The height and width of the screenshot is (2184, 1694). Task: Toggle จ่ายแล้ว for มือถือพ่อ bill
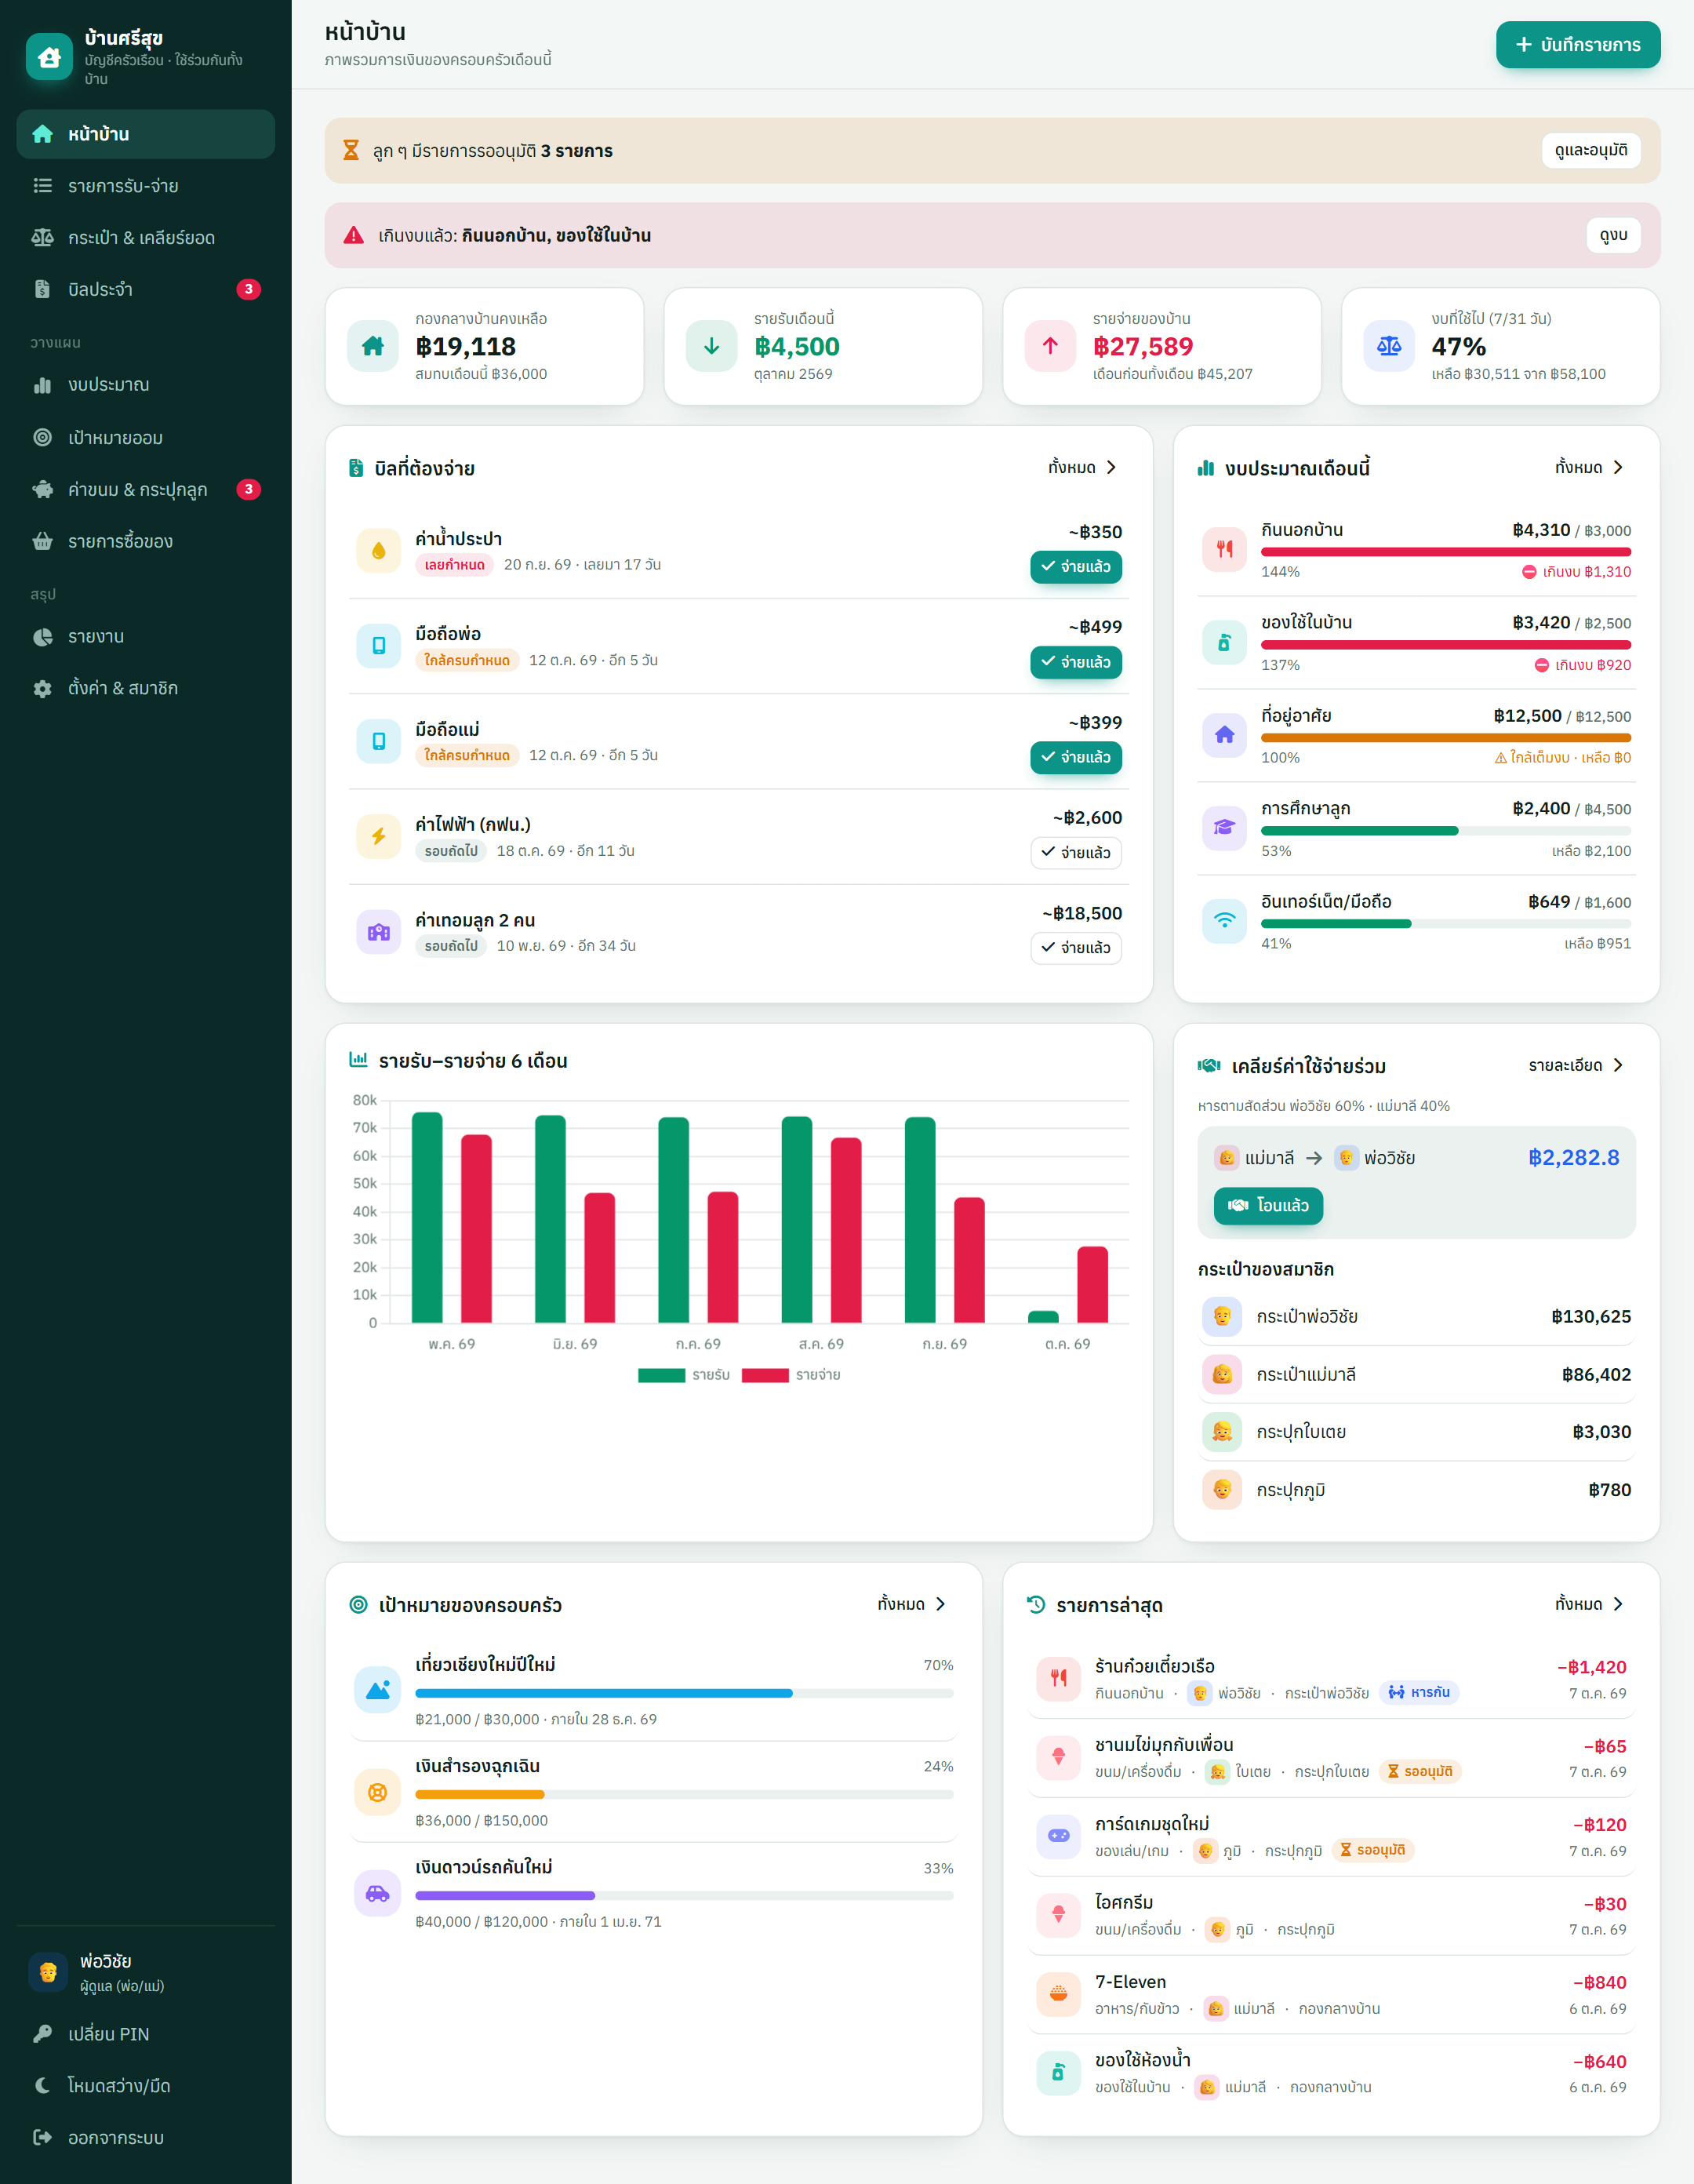(x=1076, y=662)
